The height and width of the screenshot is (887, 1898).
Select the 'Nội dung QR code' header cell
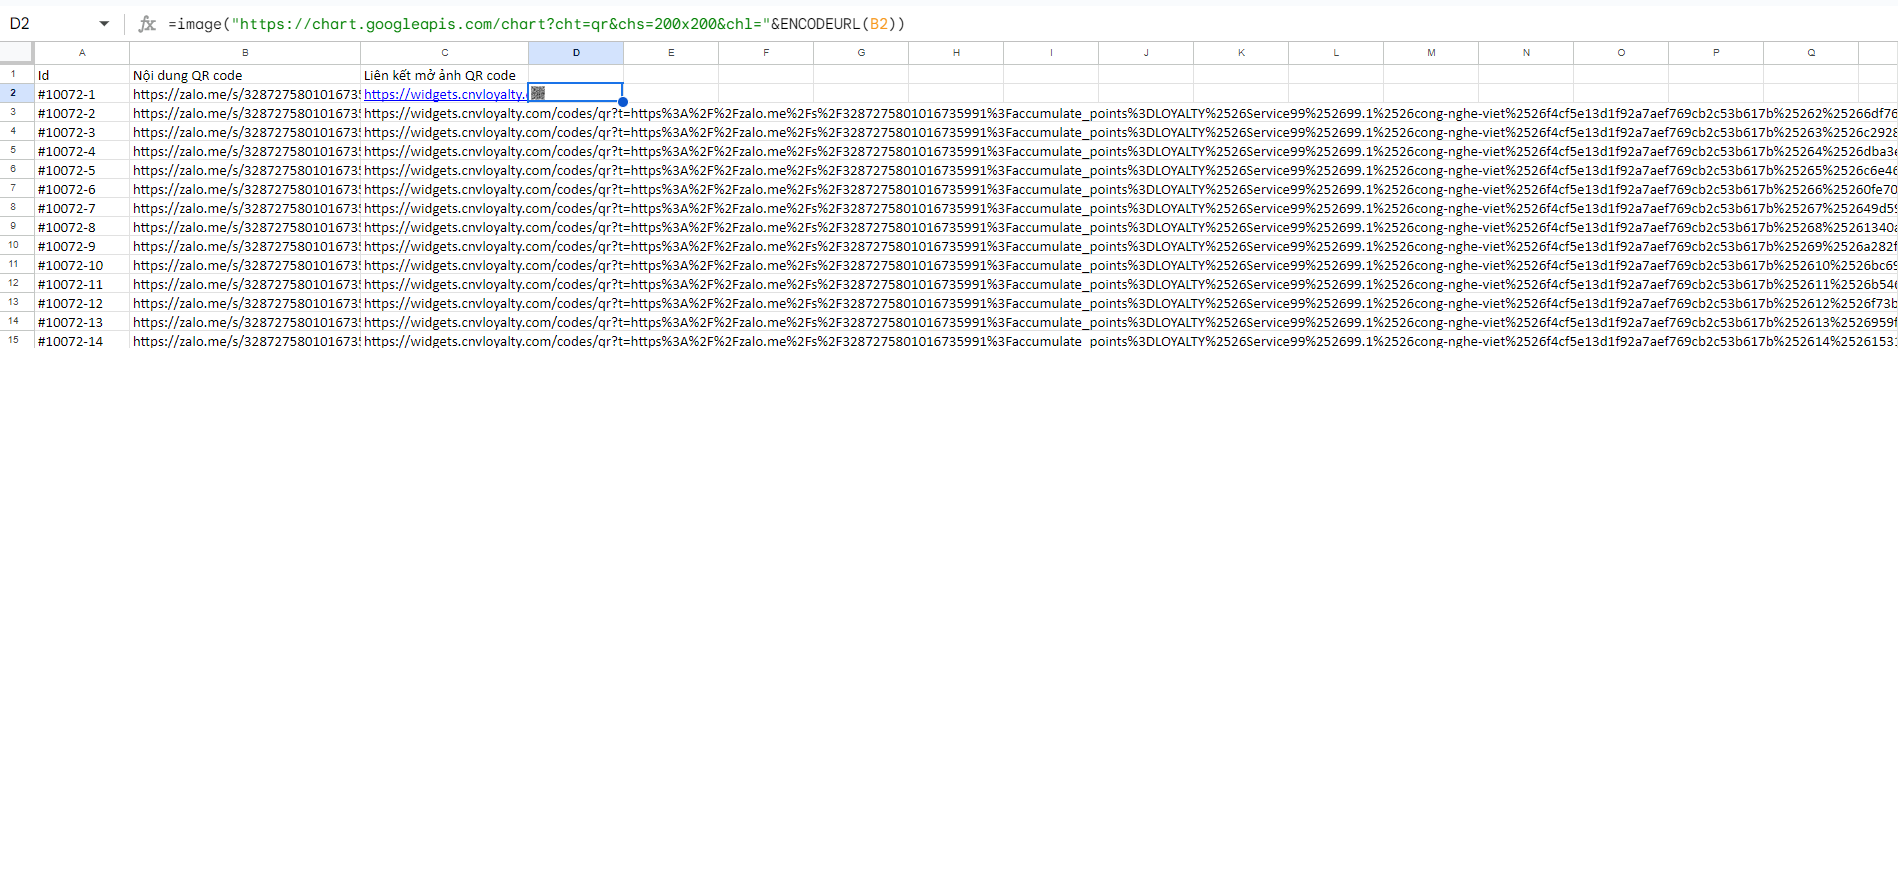click(244, 75)
